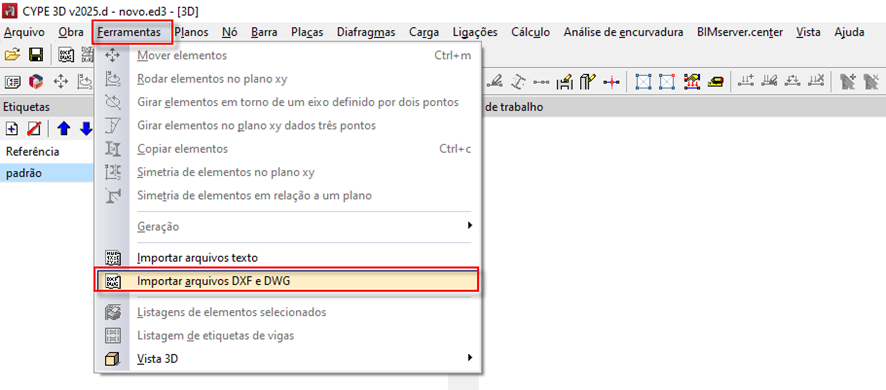Open the Obra menu
The image size is (886, 390).
pyautogui.click(x=71, y=32)
